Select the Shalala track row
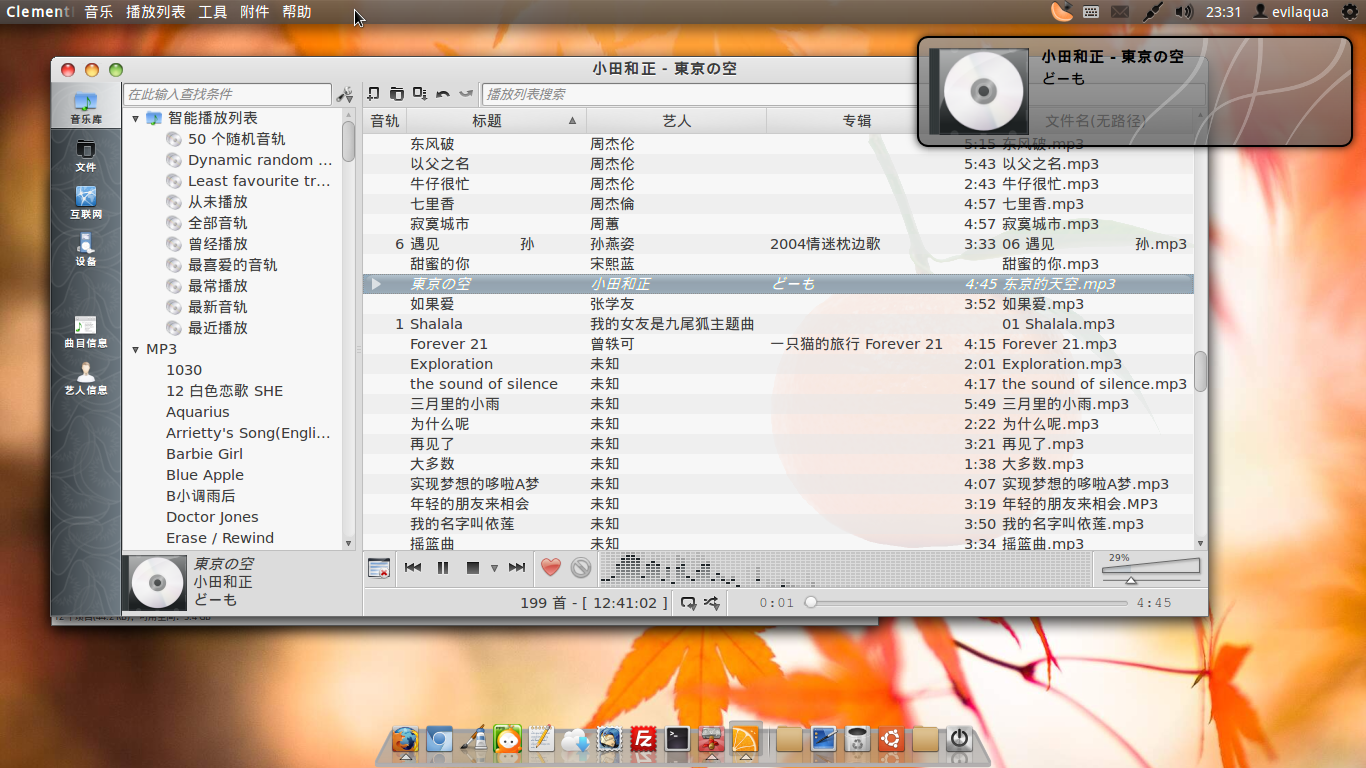The width and height of the screenshot is (1366, 768). tap(778, 324)
